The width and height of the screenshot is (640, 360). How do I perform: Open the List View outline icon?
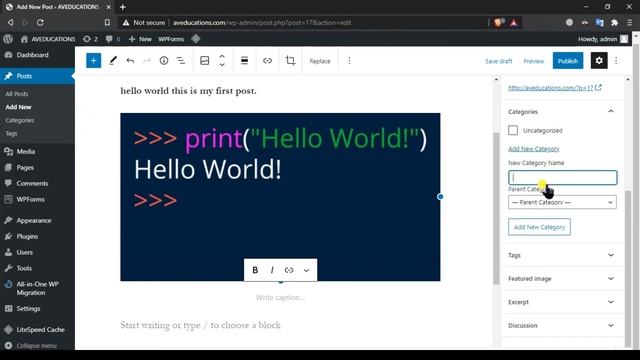tap(180, 61)
